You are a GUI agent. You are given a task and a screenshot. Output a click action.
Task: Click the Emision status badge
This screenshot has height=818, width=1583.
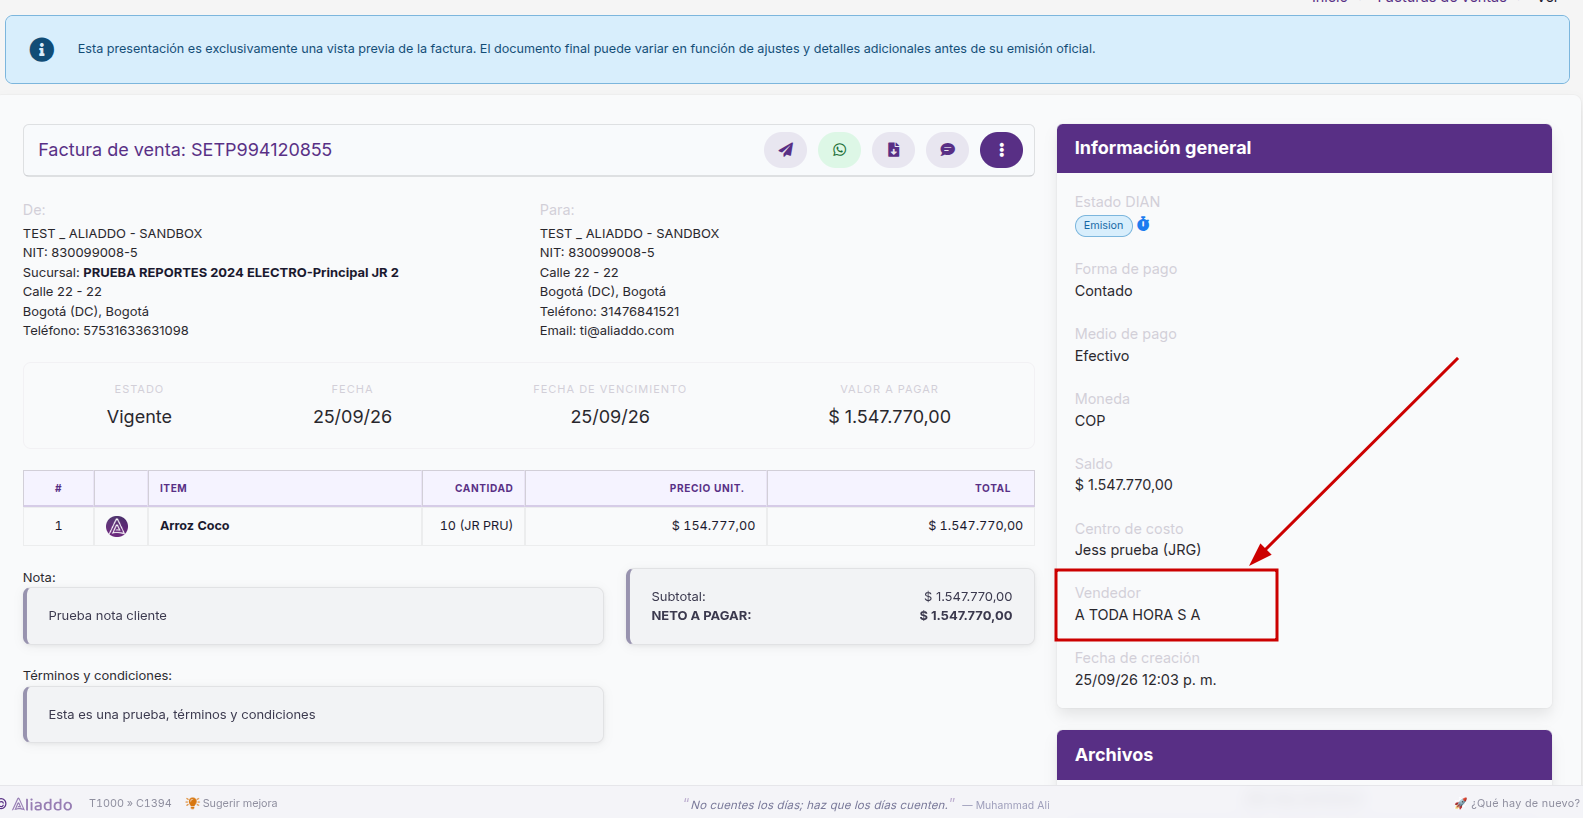click(1103, 226)
